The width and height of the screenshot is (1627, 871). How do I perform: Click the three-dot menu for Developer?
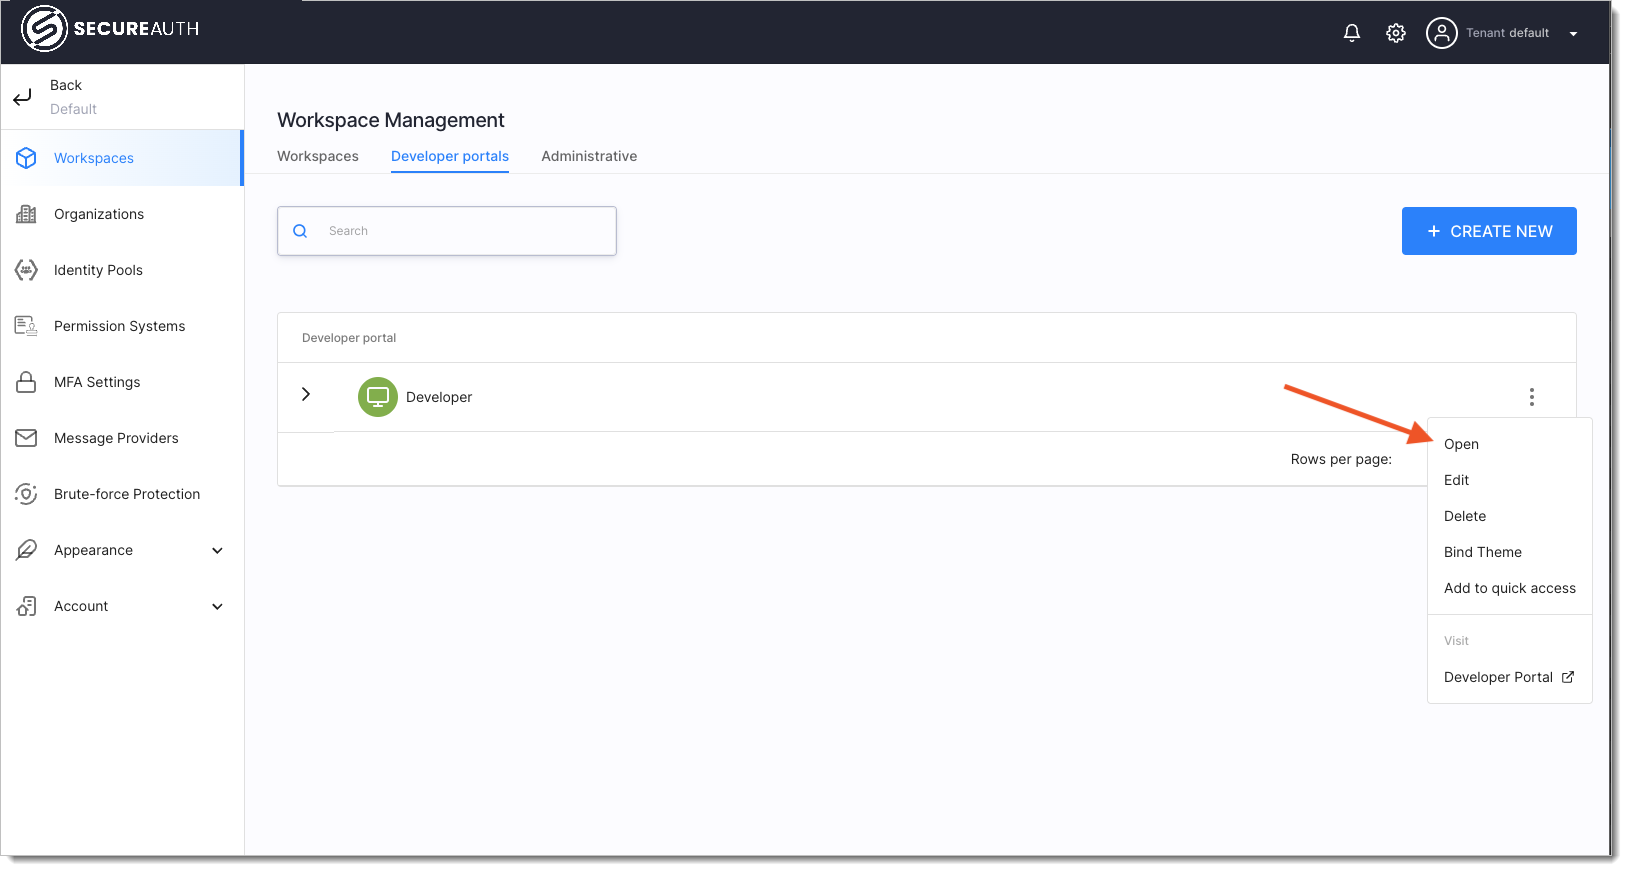click(1531, 397)
